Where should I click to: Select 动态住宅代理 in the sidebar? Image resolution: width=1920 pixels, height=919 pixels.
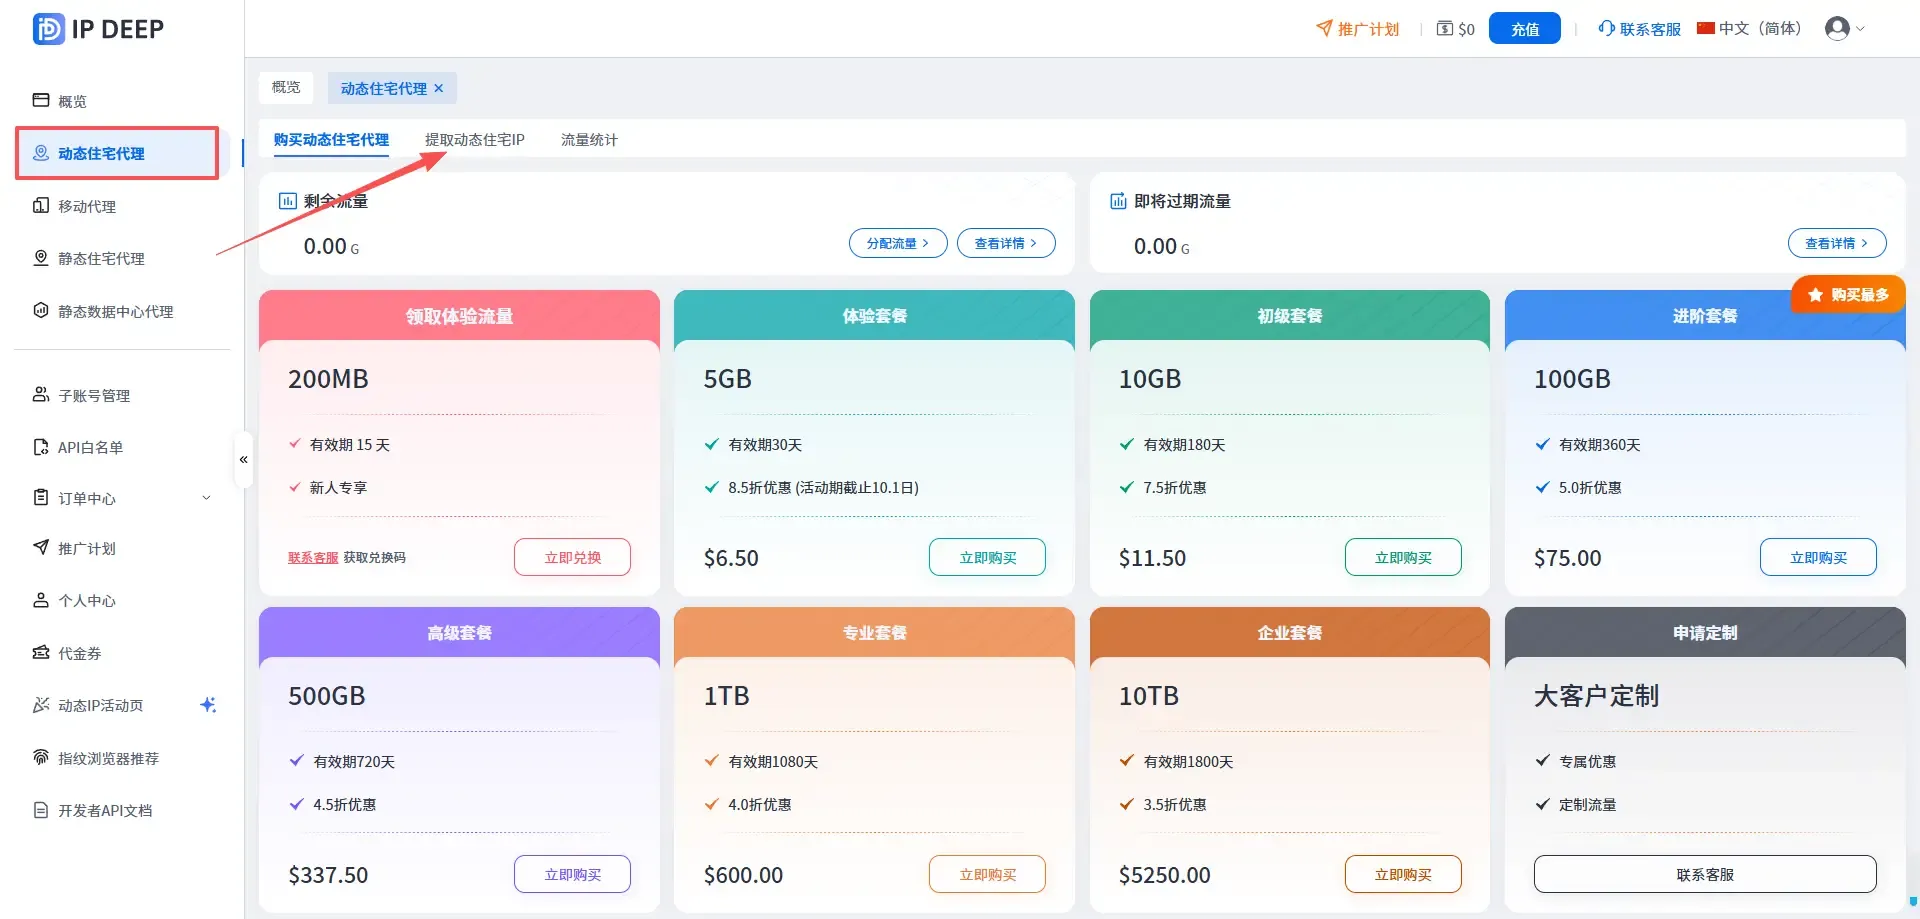[x=117, y=153]
